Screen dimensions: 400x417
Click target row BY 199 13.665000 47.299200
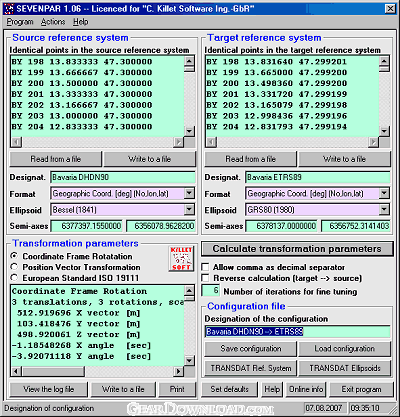[x=277, y=73]
